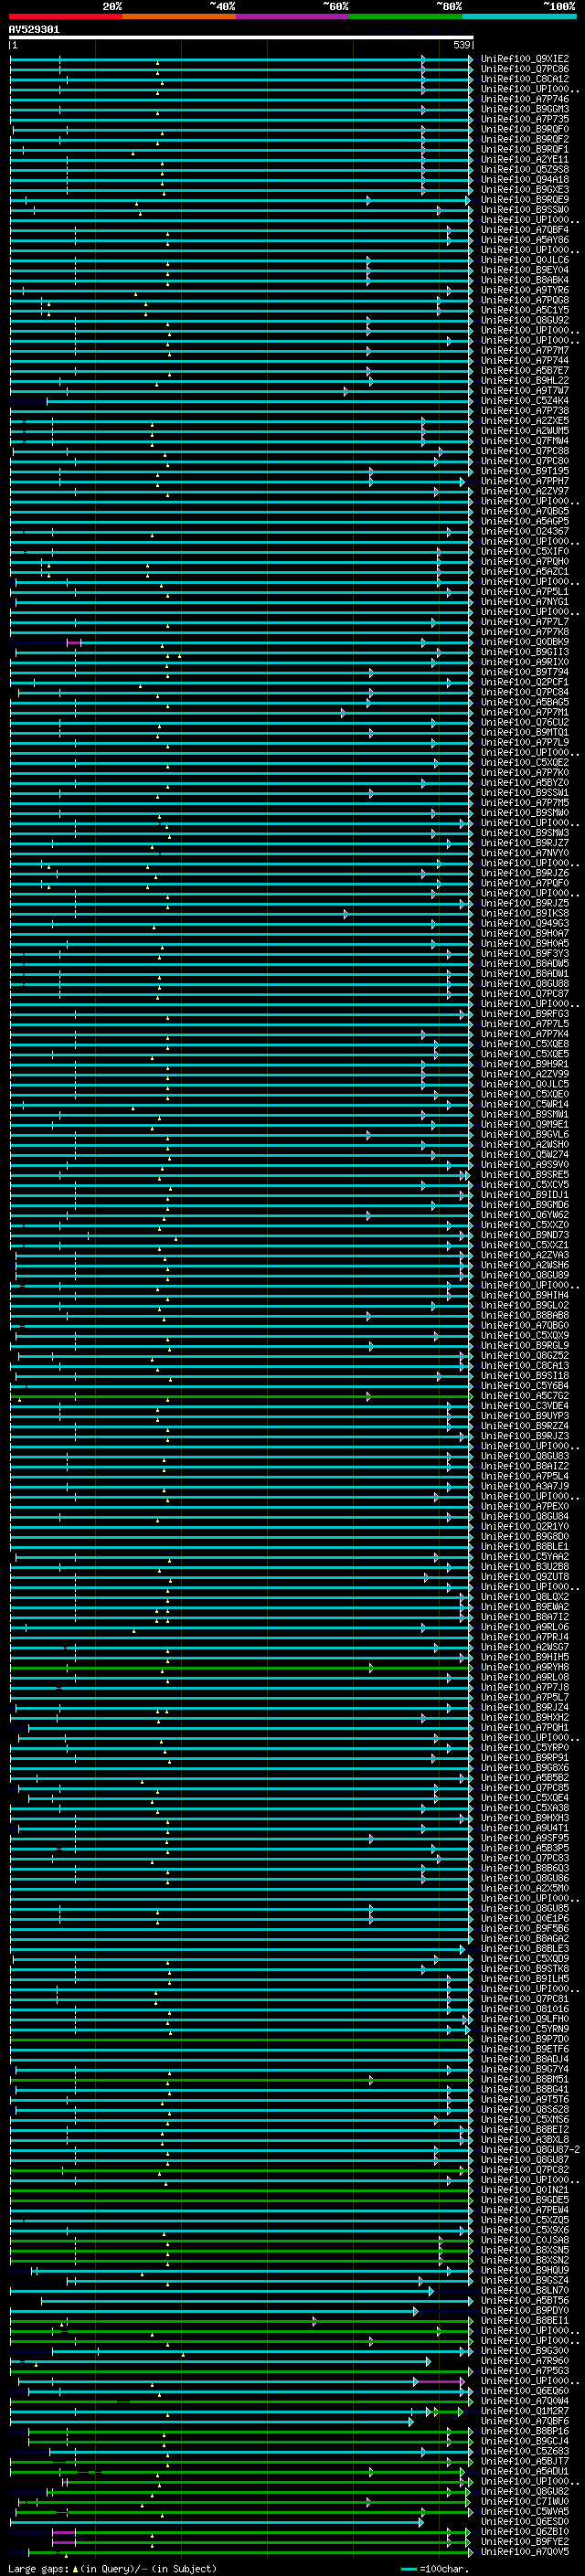The width and height of the screenshot is (585, 2576).
Task: Select the UniRef100_Q5Z9S8 label
Action: (525, 169)
